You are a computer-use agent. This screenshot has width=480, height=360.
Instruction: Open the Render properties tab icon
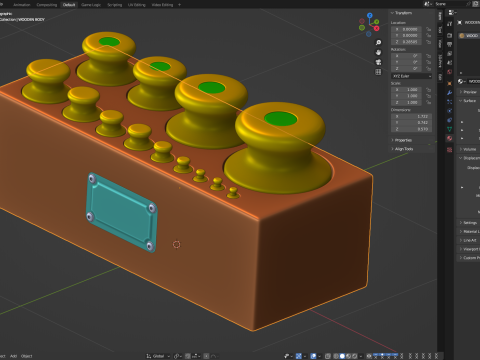[450, 35]
